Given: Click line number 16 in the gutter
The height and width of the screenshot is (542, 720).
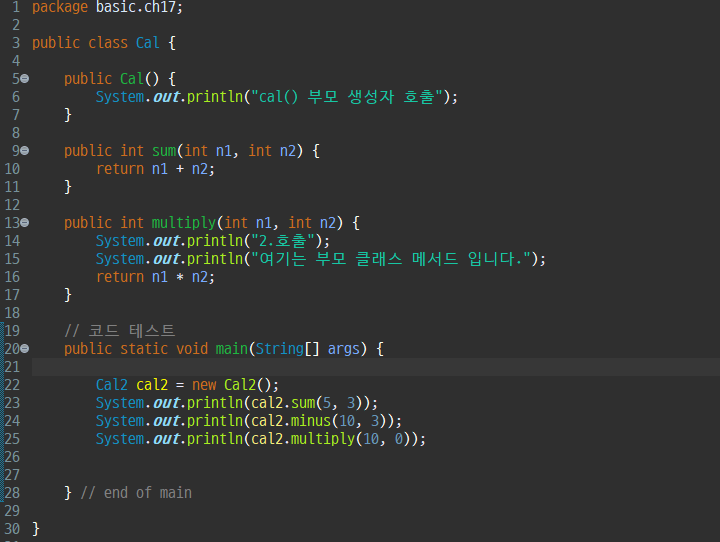Looking at the screenshot, I should [x=12, y=277].
